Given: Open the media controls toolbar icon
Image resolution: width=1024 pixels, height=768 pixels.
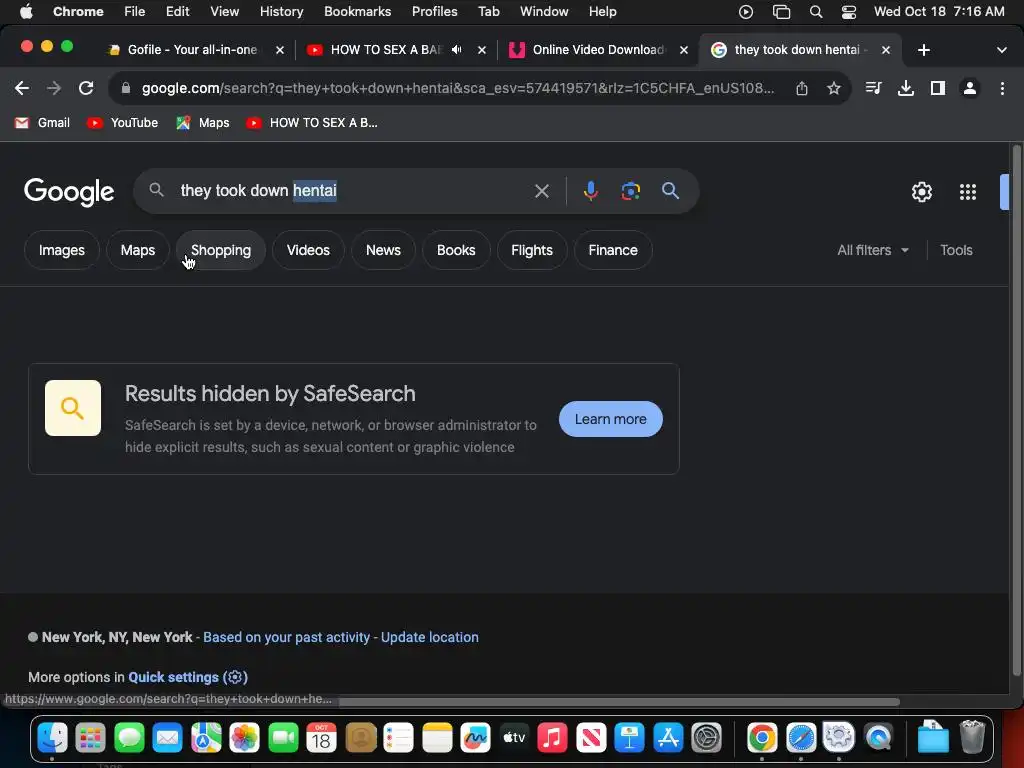Looking at the screenshot, I should (x=873, y=88).
